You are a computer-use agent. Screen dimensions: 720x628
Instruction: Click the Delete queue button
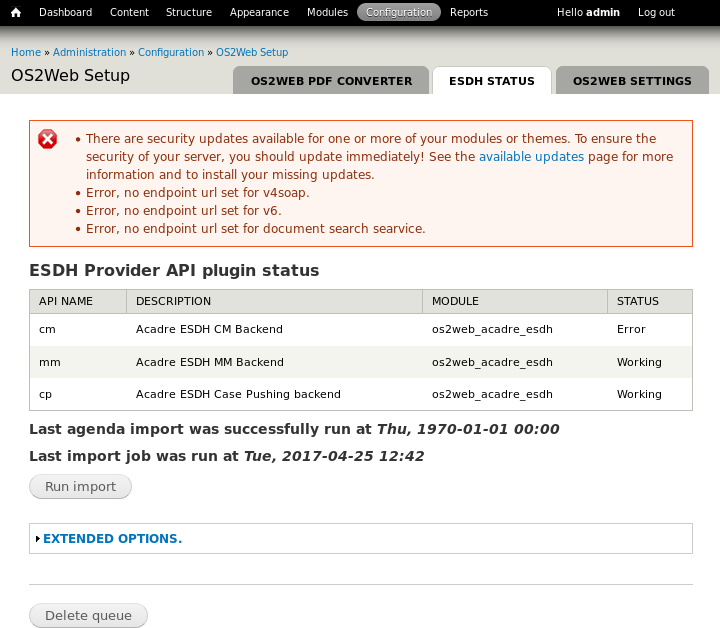pos(88,616)
